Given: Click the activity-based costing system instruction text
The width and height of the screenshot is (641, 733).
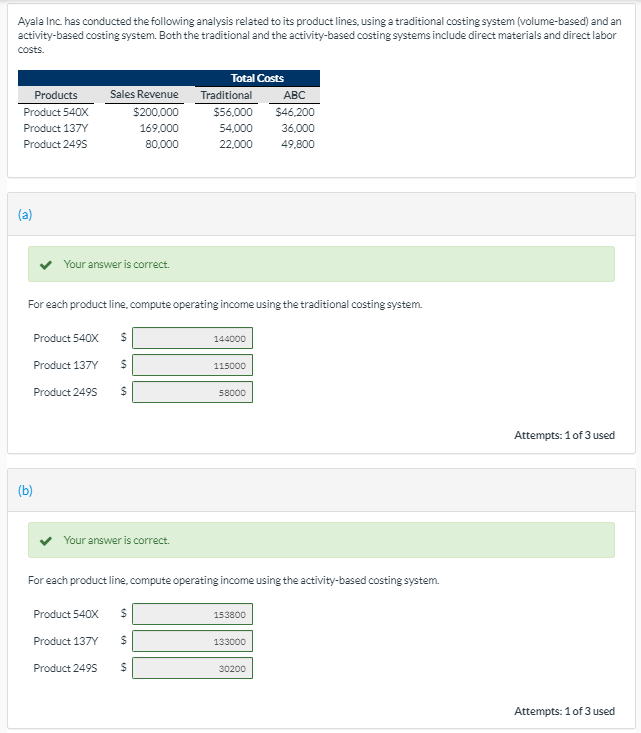Looking at the screenshot, I should (233, 580).
